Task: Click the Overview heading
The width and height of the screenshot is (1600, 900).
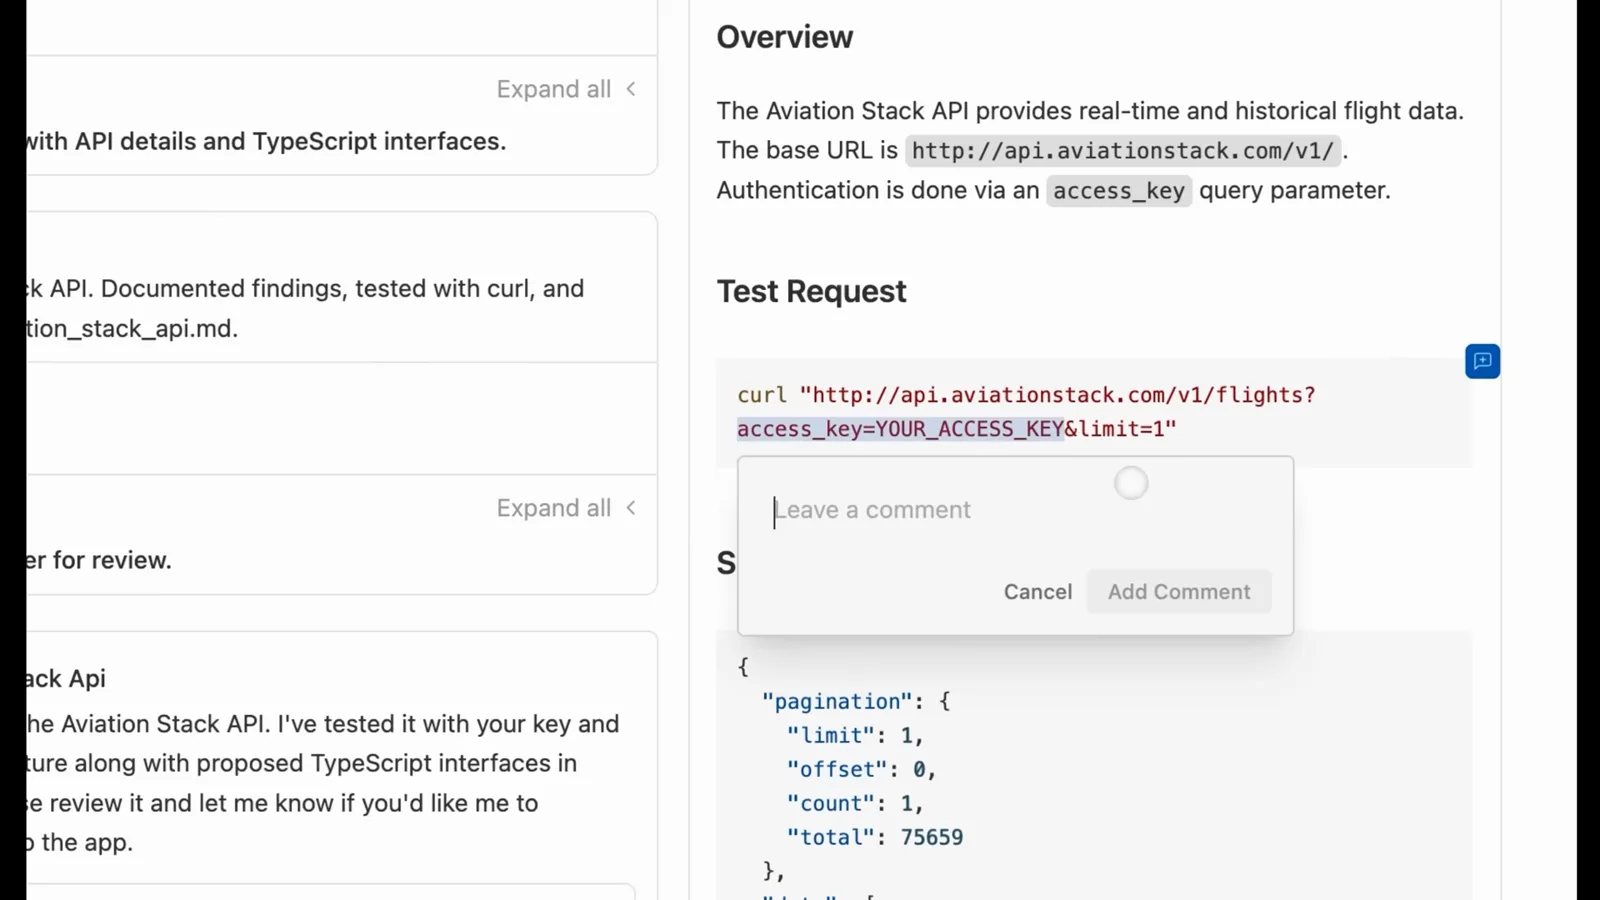Action: [x=785, y=37]
